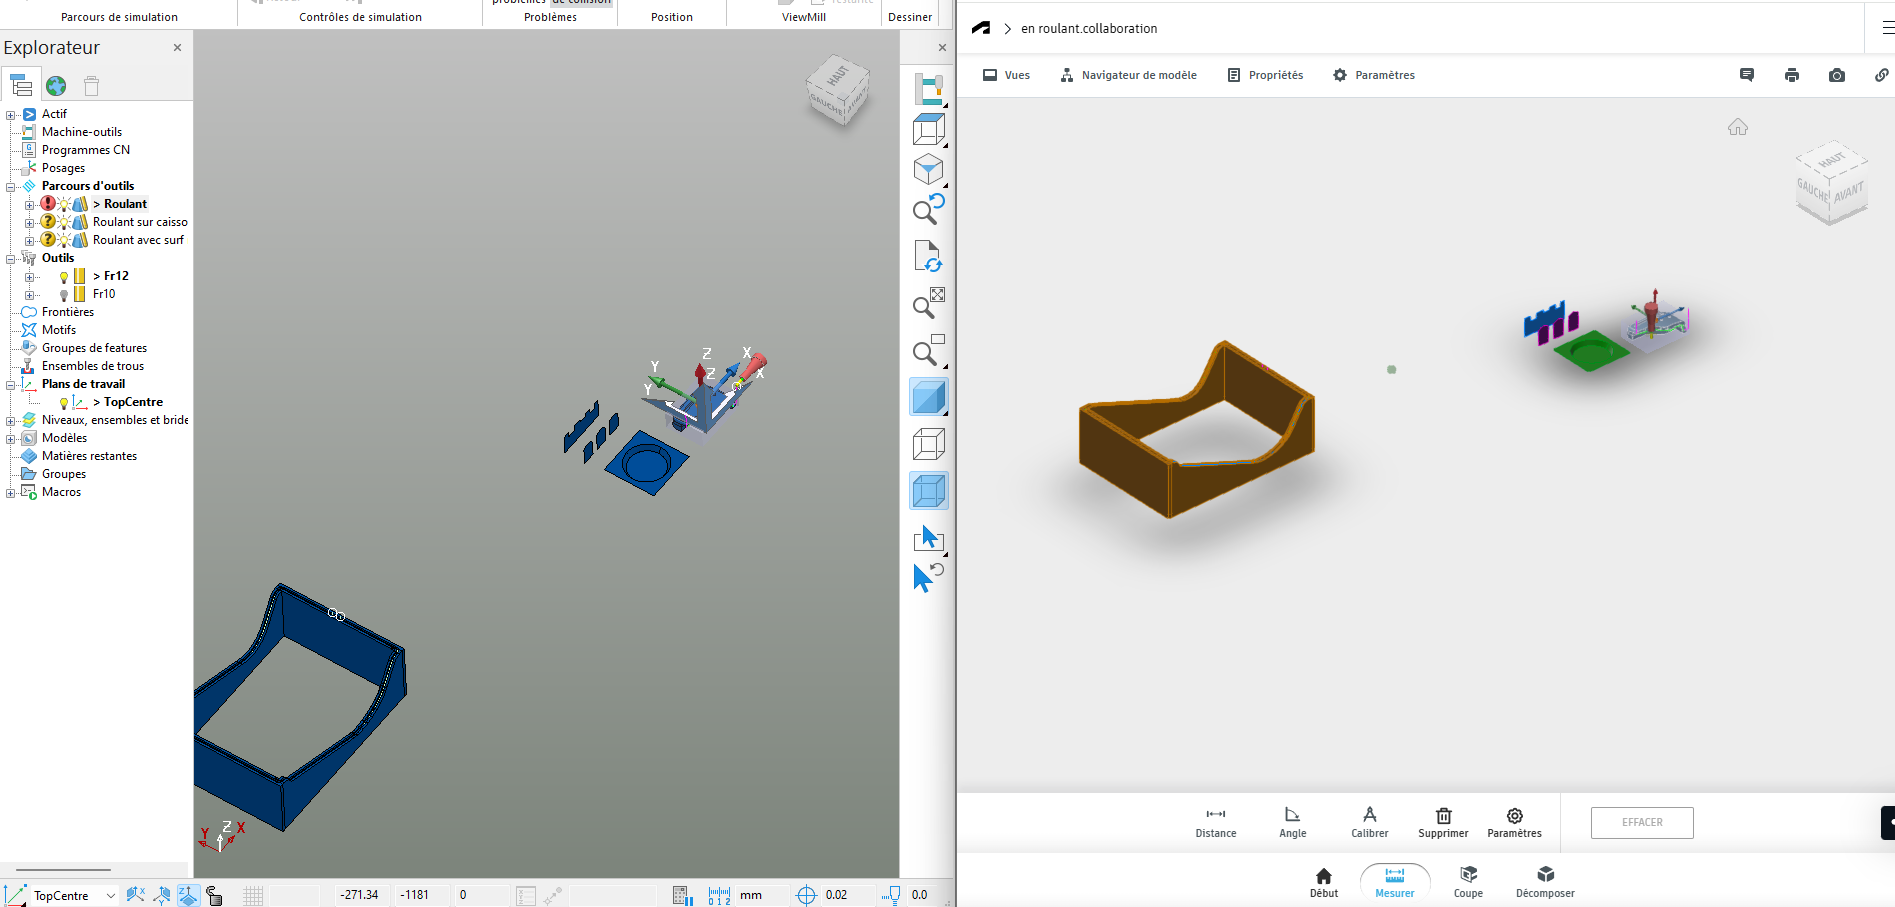Toggle light bulb for TopCentre workplane
This screenshot has height=907, width=1895.
tap(64, 403)
